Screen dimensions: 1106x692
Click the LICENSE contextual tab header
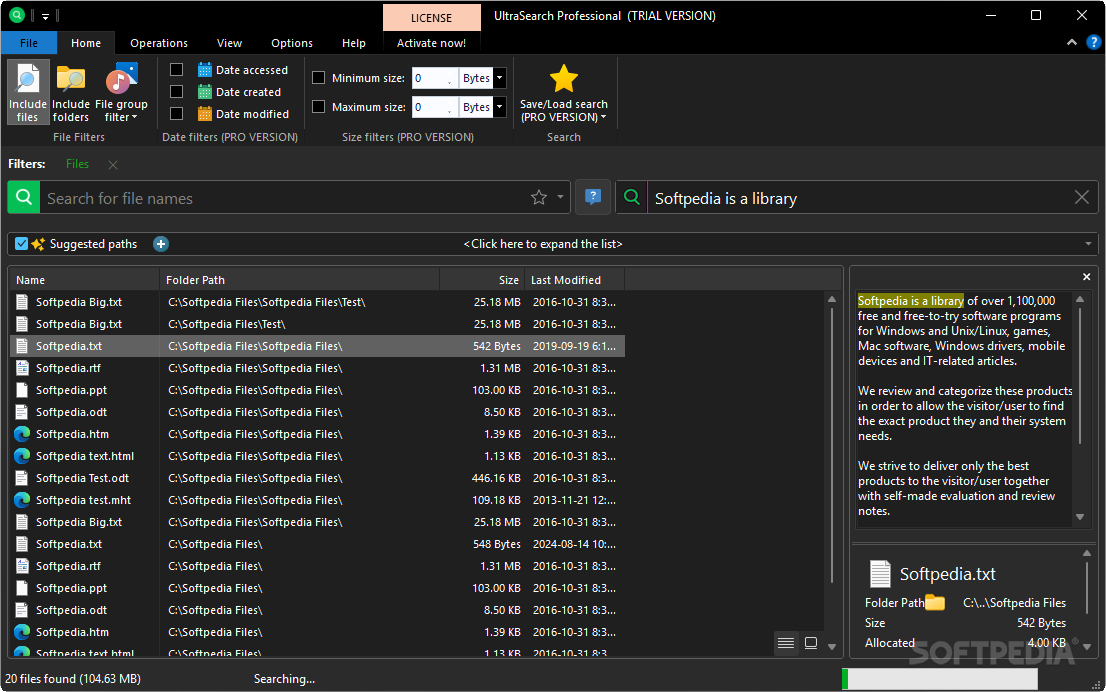[432, 18]
